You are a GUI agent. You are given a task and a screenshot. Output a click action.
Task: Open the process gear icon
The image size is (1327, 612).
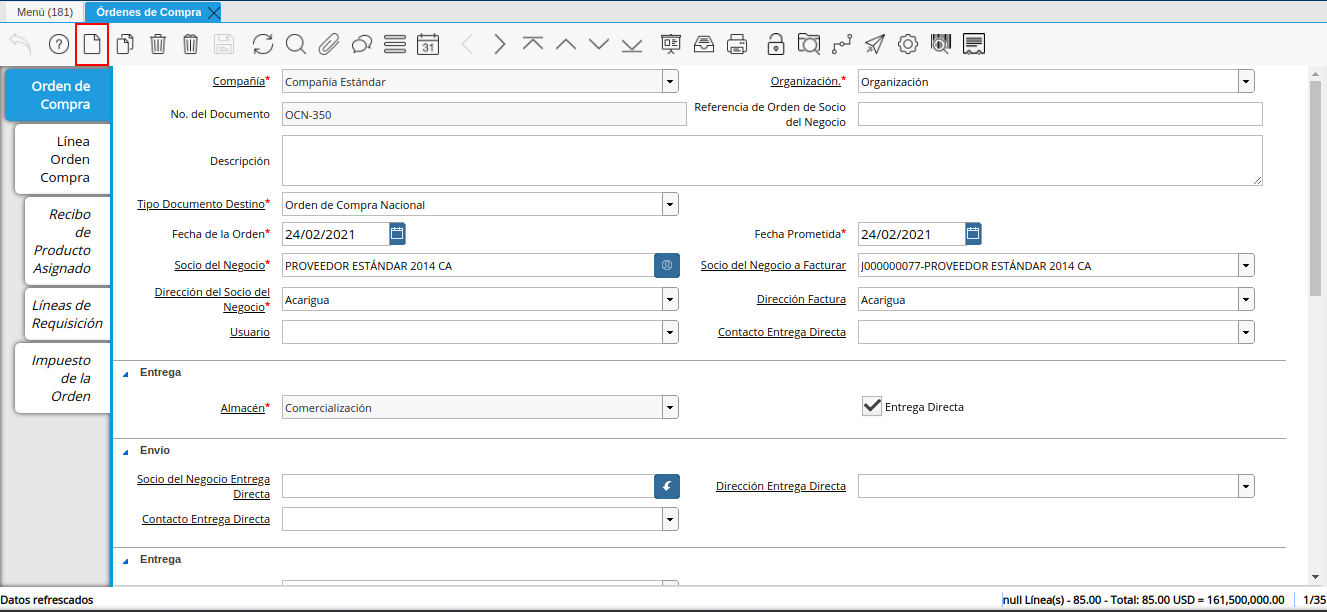point(908,44)
